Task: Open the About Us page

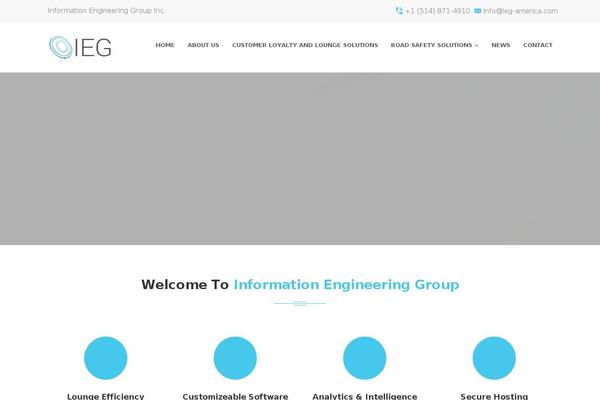Action: coord(203,45)
